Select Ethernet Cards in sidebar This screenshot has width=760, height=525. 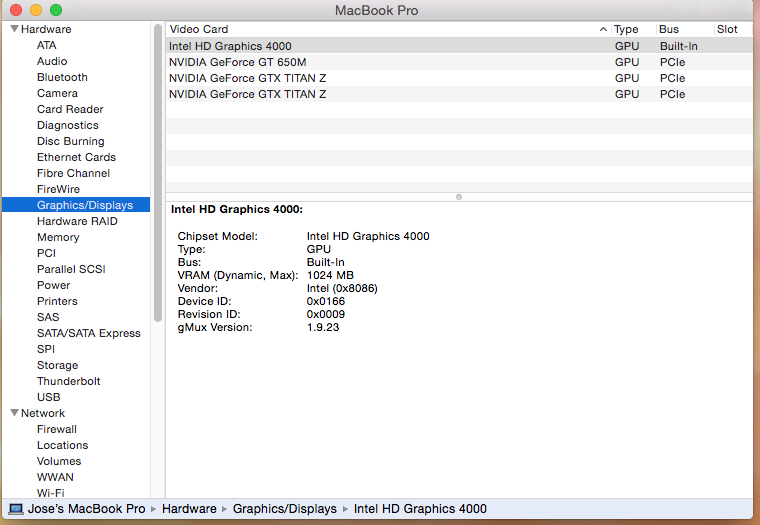click(x=77, y=157)
